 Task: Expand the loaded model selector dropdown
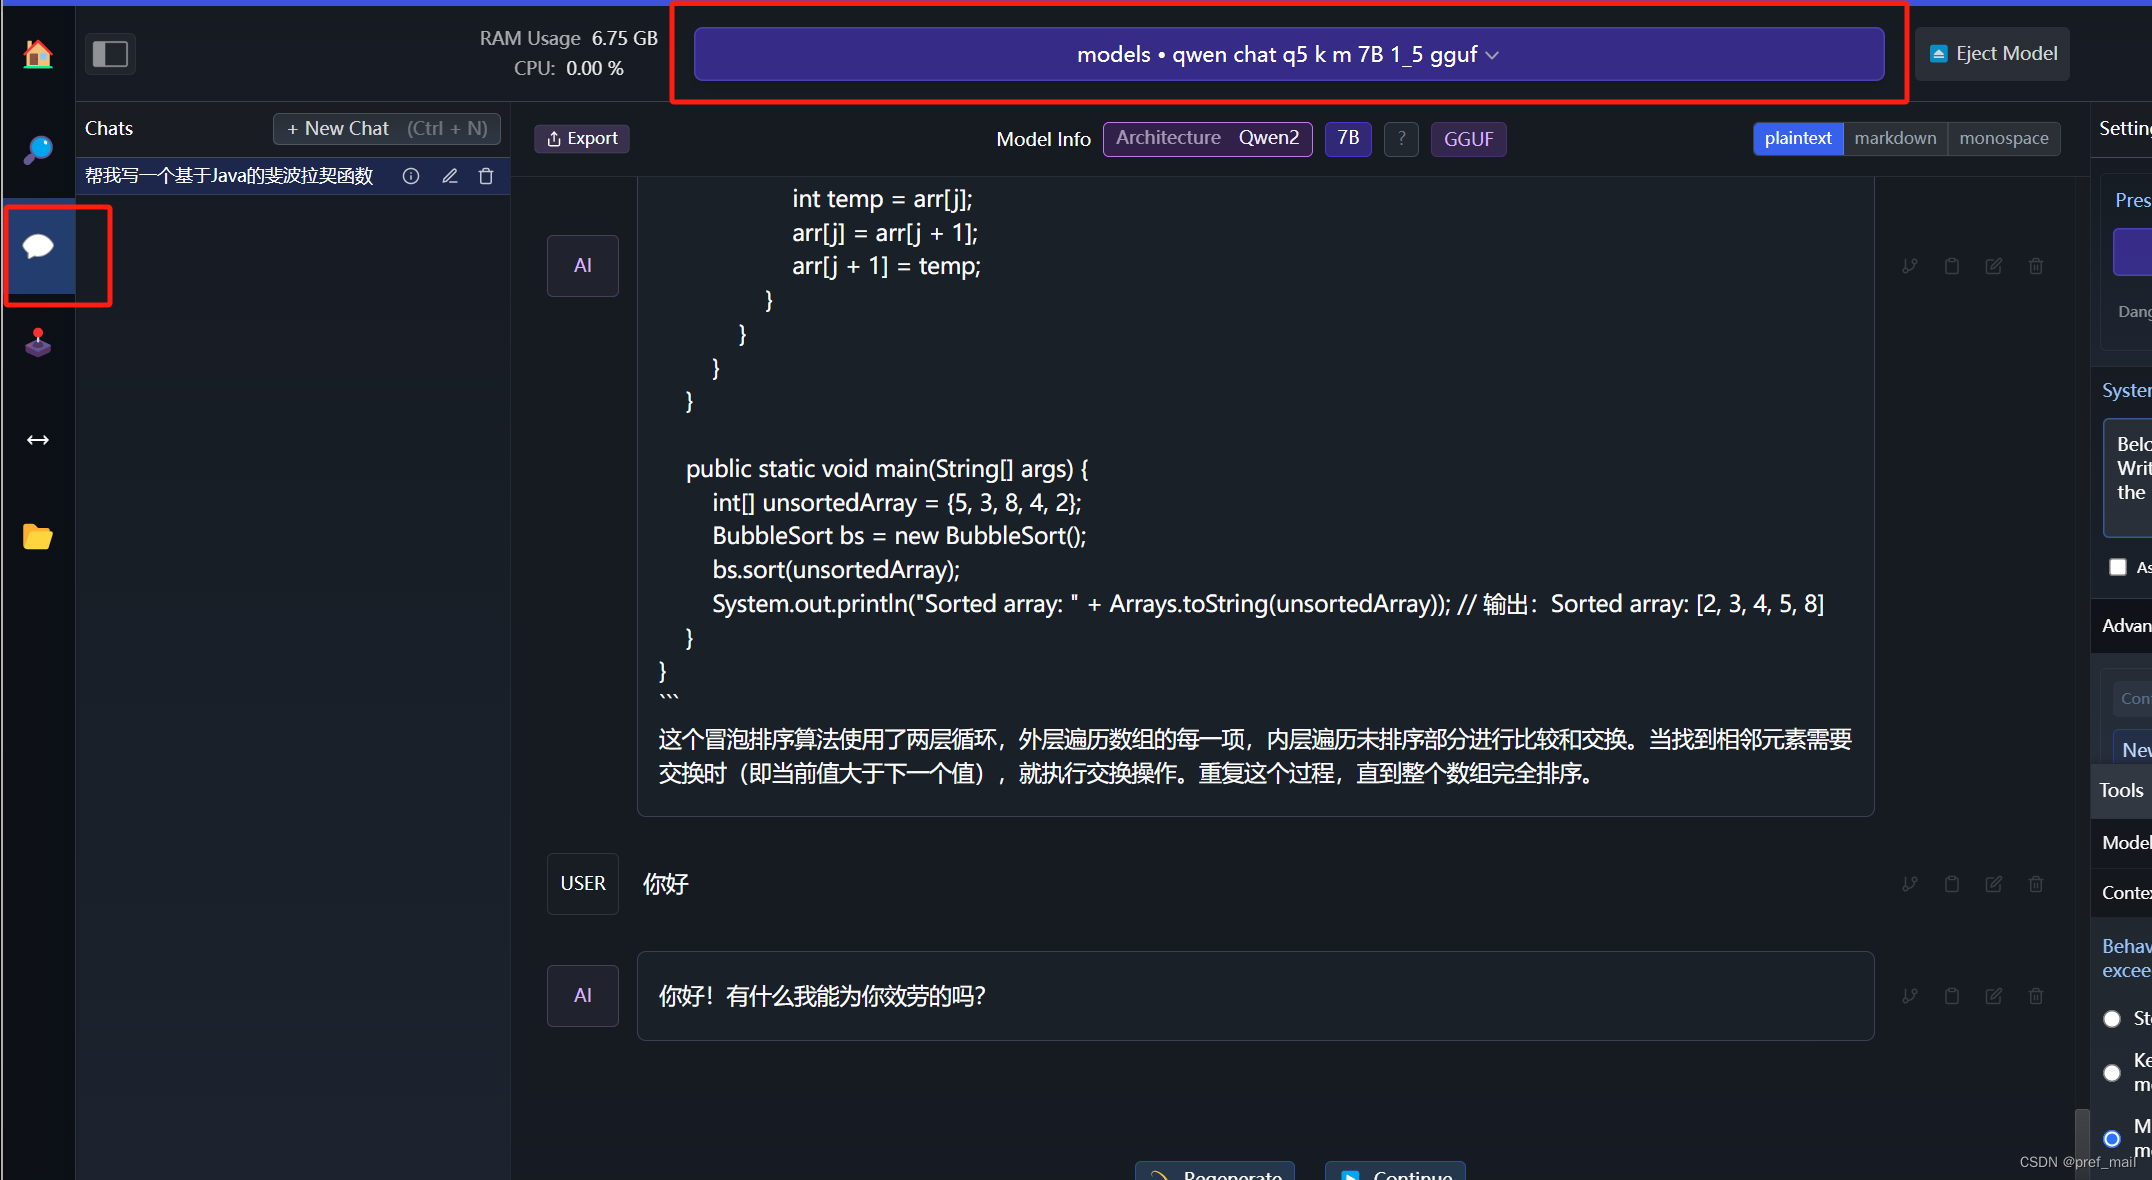[1288, 54]
